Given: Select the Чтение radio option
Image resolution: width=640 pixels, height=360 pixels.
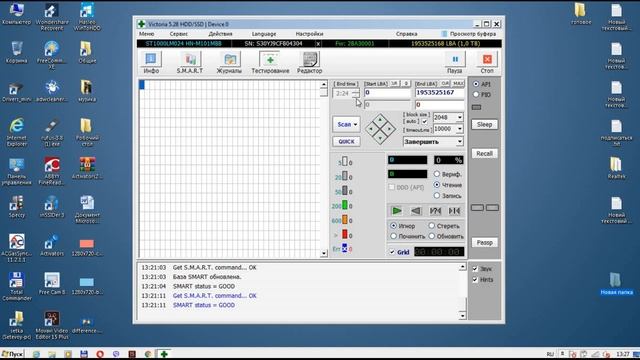Looking at the screenshot, I should coord(437,185).
